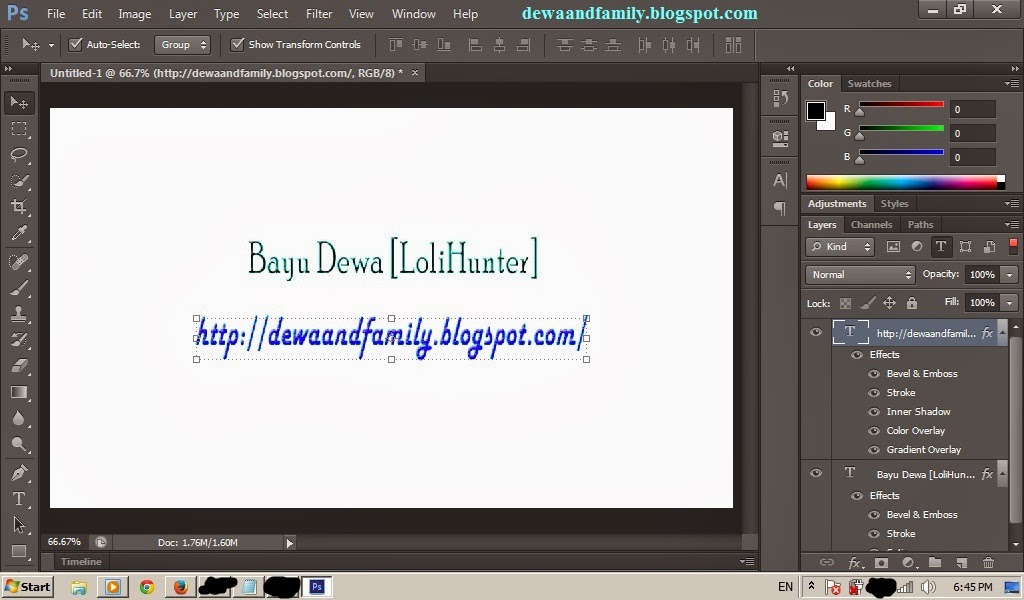Toggle Inner Shadow effect visibility

tap(874, 412)
